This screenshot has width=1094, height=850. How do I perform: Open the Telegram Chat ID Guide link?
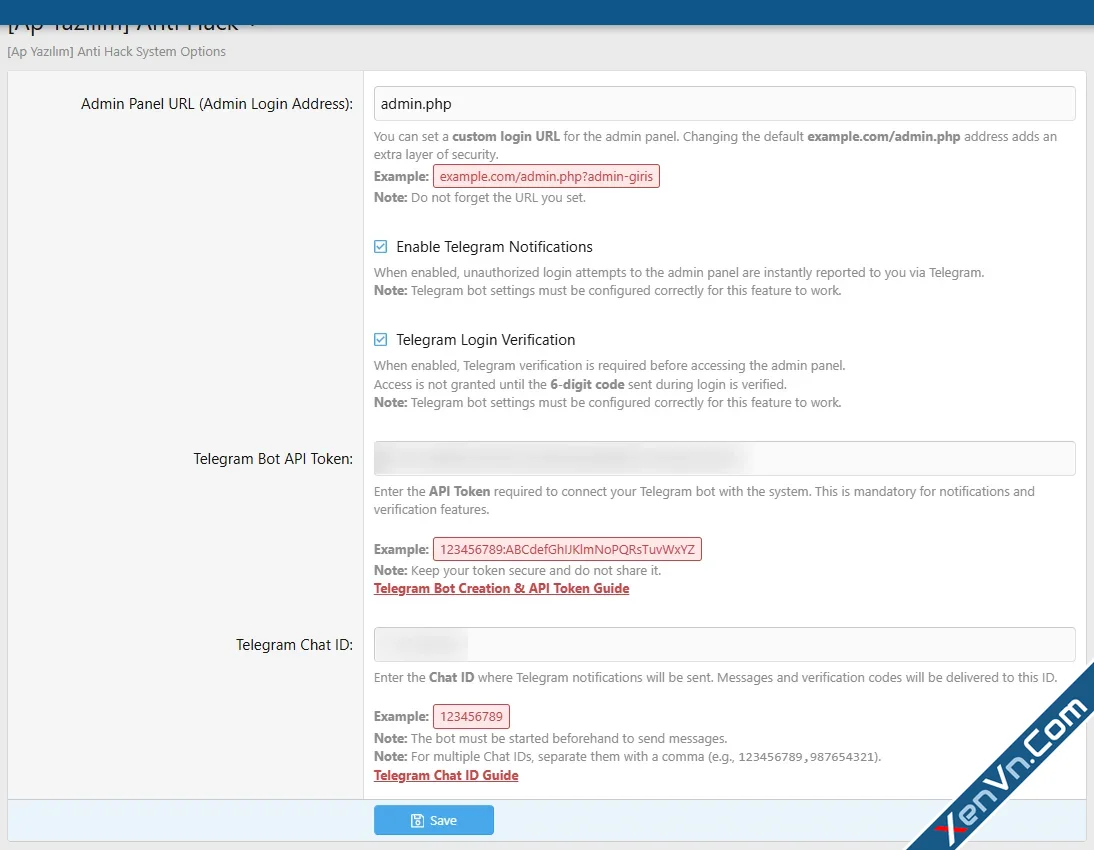click(446, 775)
